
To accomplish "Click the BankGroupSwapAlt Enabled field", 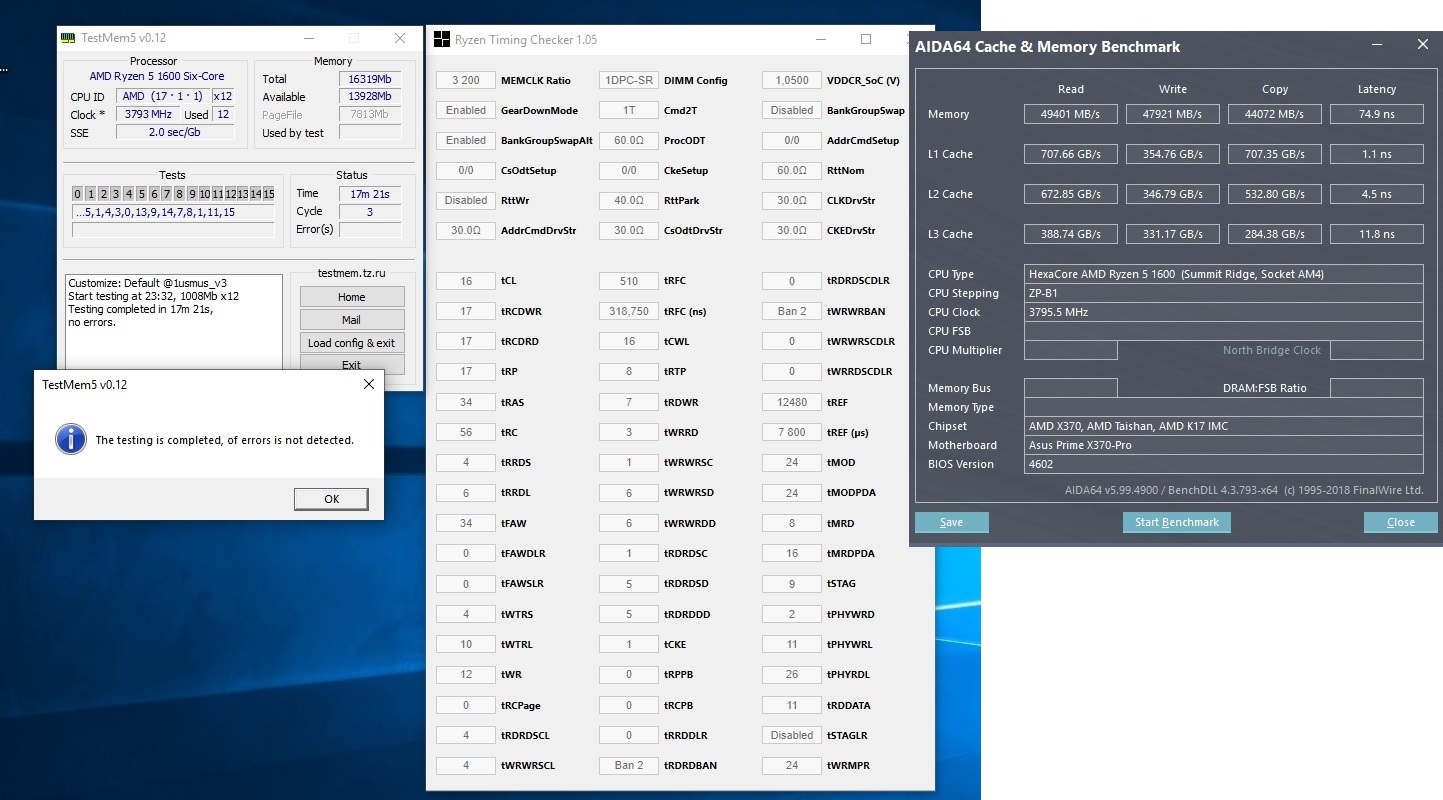I will point(466,140).
